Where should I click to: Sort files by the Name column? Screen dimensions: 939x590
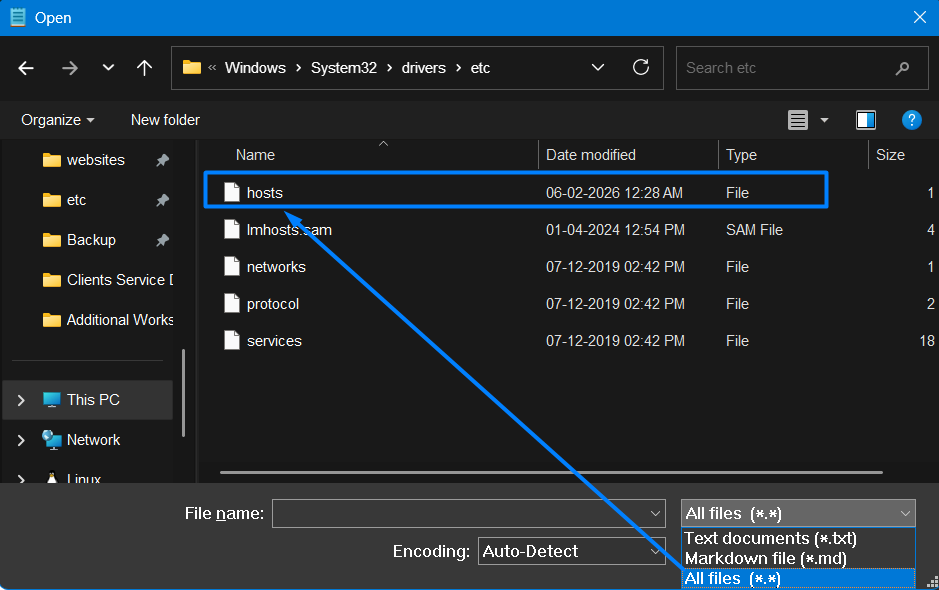tap(255, 154)
